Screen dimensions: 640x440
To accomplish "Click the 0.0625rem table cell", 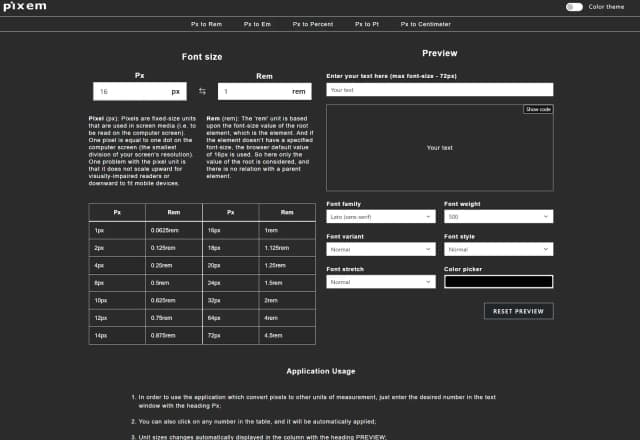I will [x=173, y=230].
